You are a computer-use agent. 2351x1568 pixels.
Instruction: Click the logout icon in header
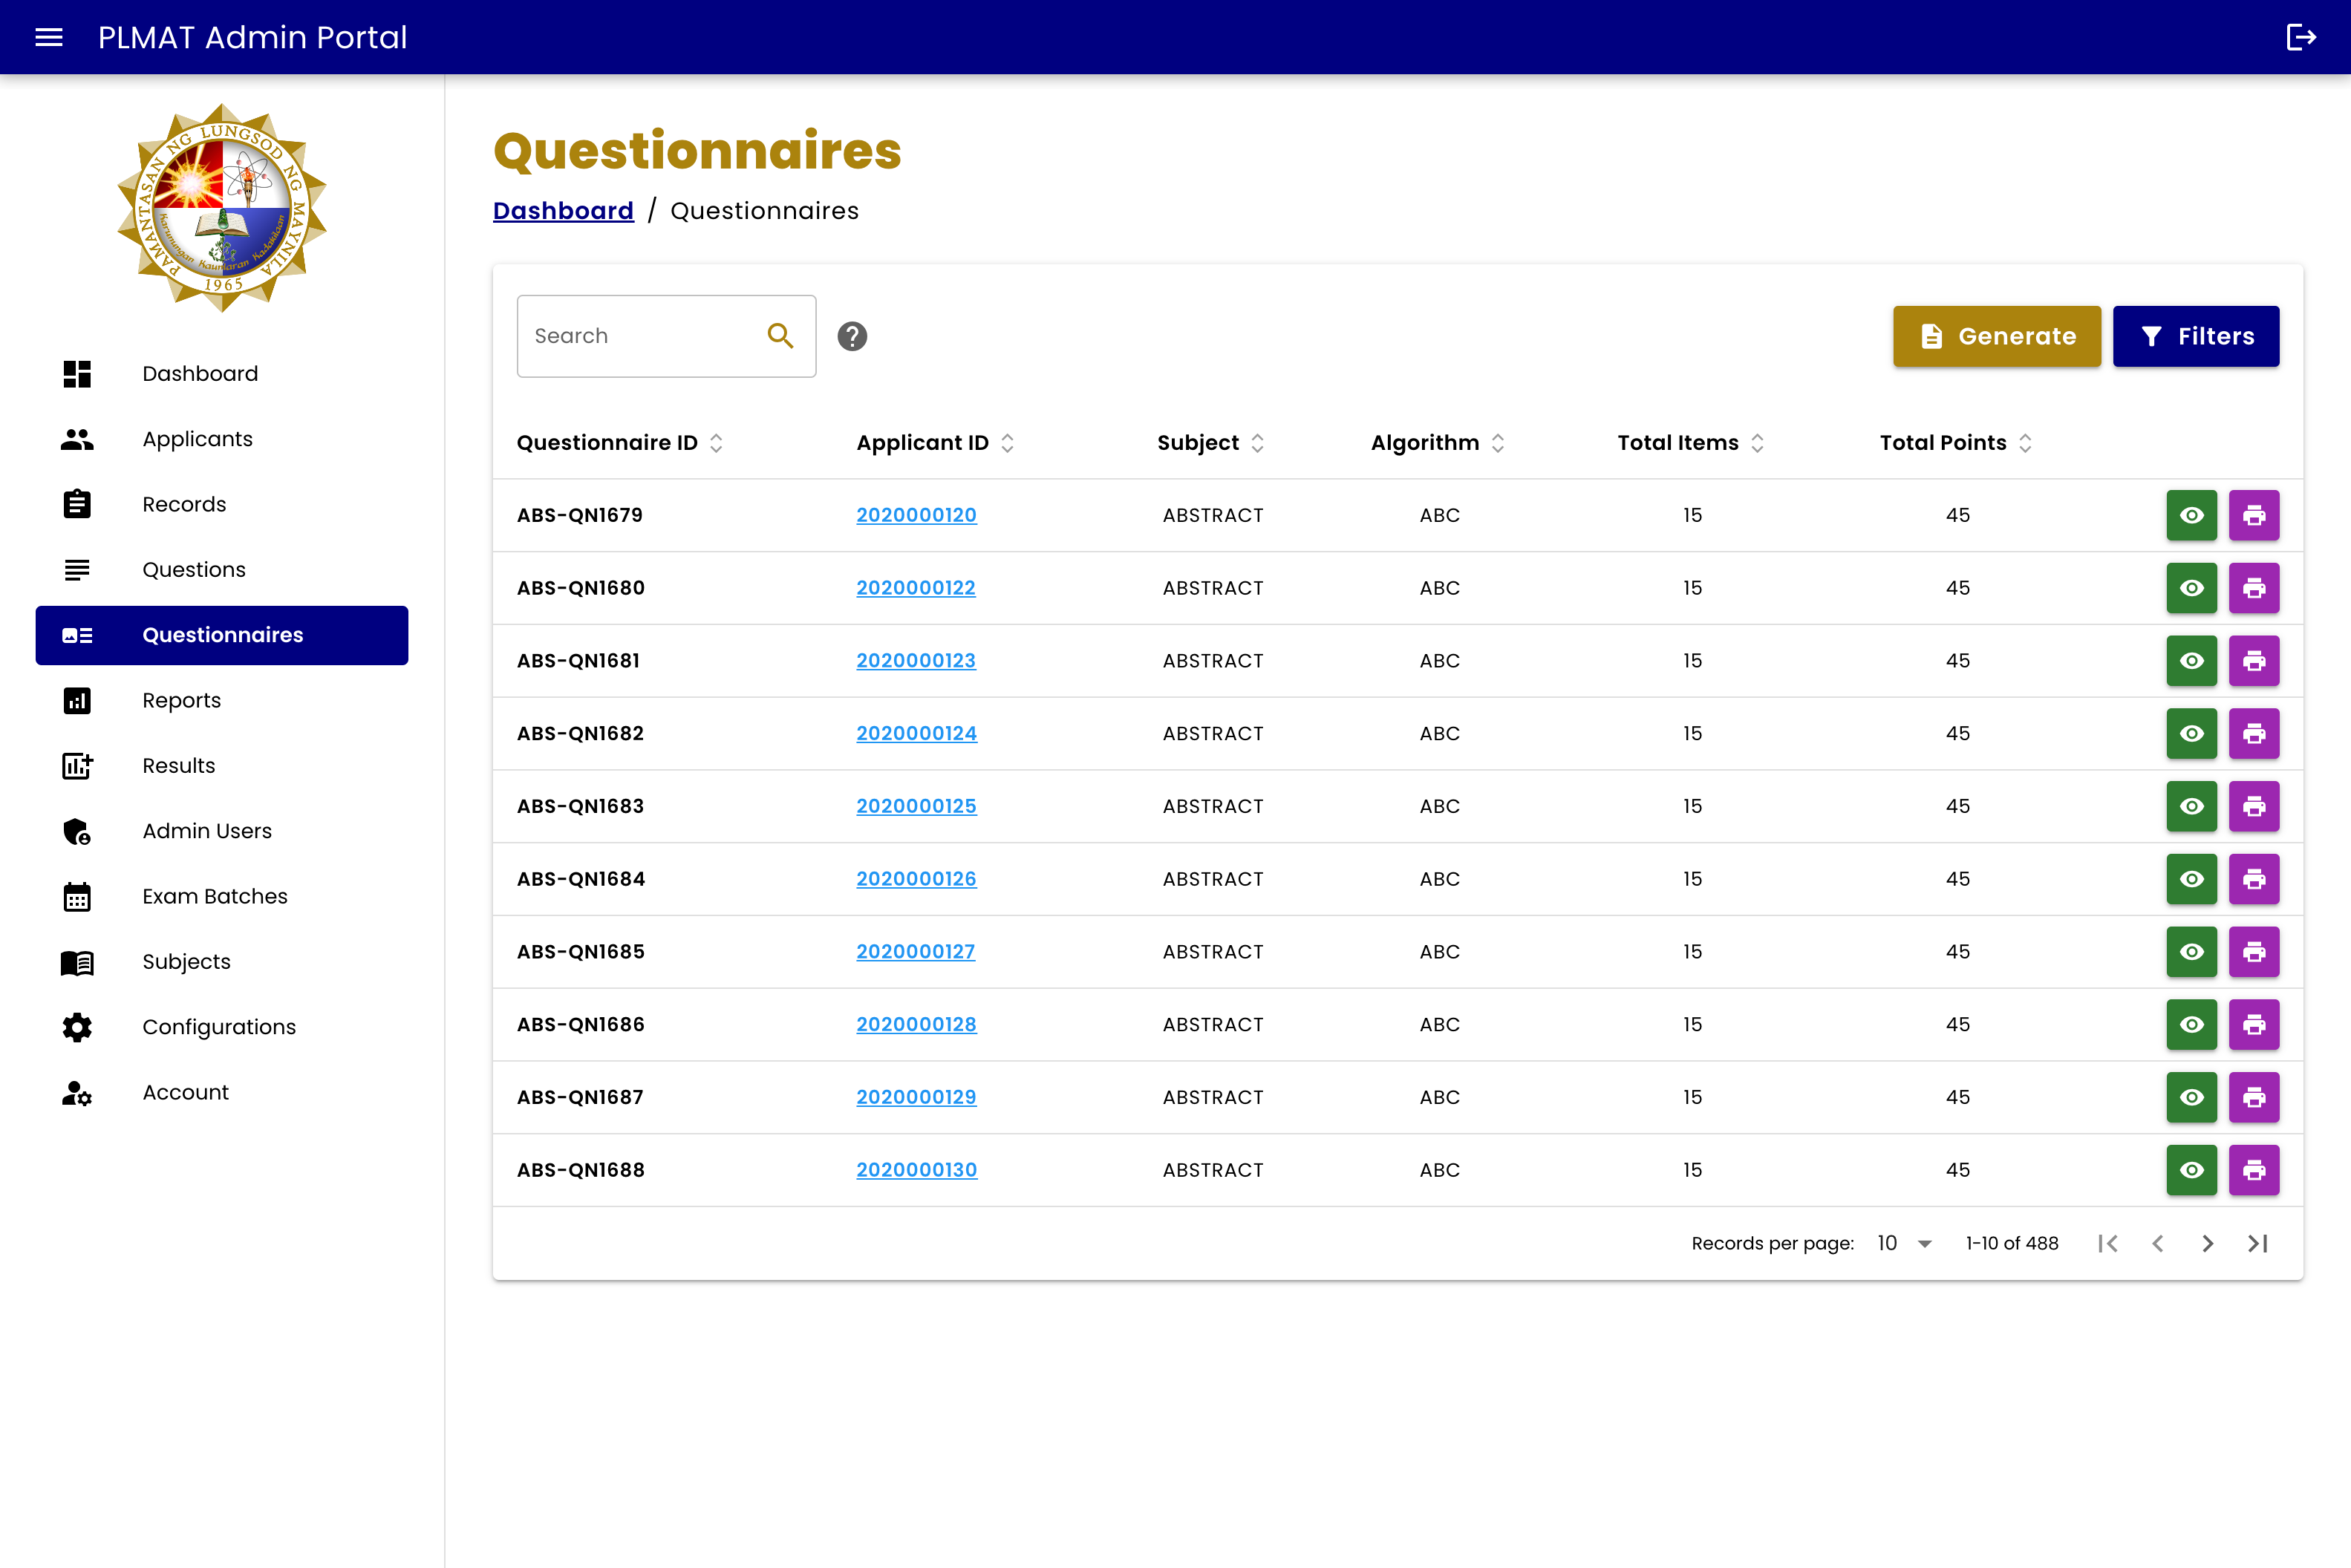coord(2300,37)
